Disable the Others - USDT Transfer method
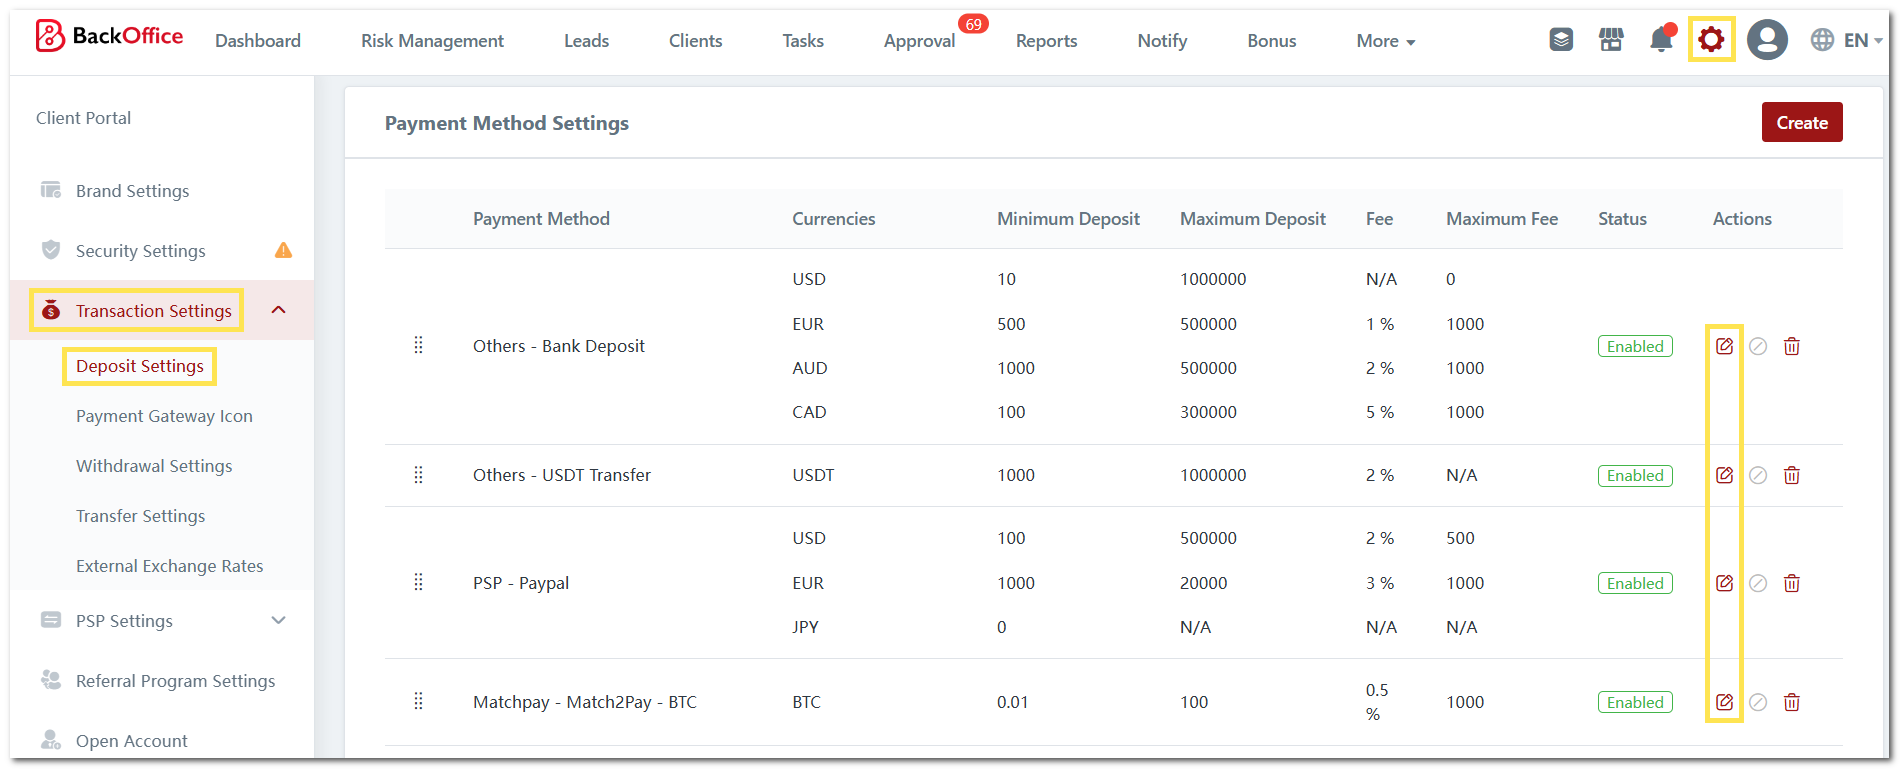1900x769 pixels. pos(1758,475)
